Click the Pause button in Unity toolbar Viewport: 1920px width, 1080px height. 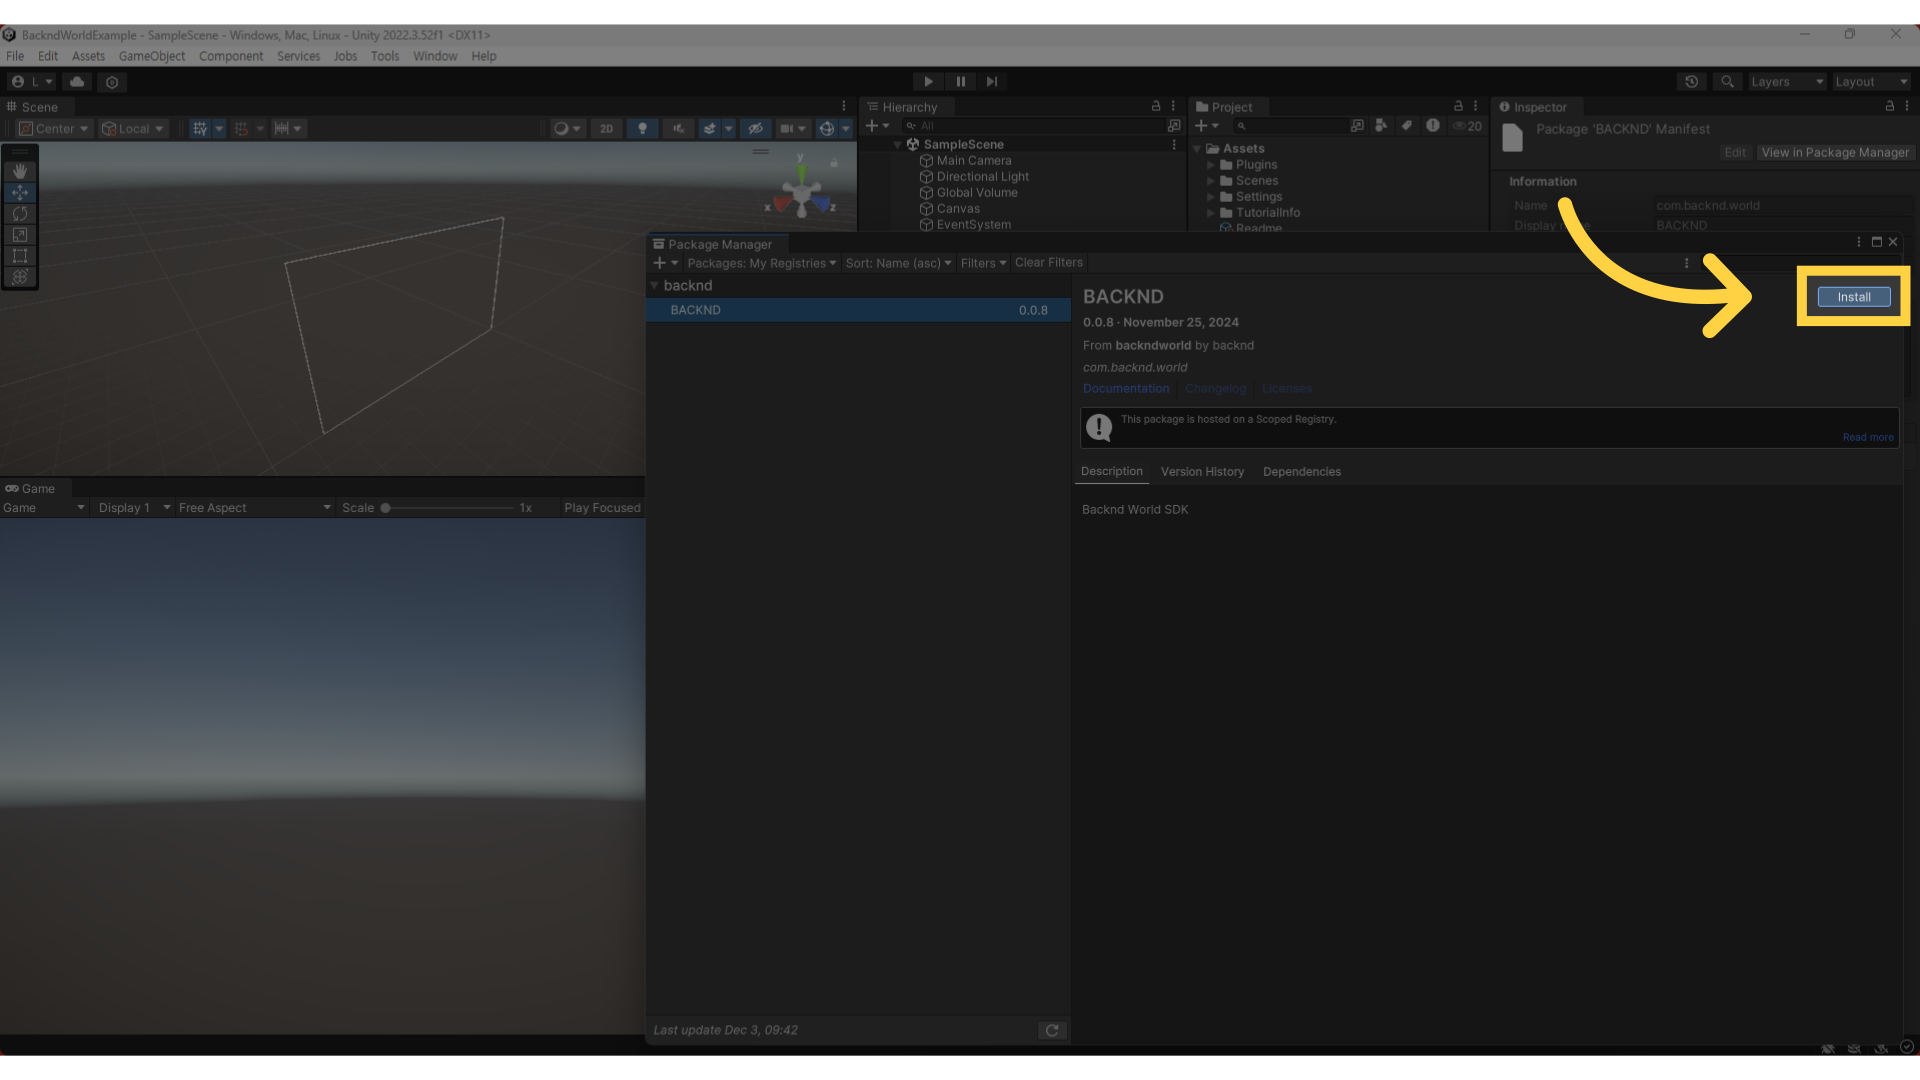[x=960, y=82]
